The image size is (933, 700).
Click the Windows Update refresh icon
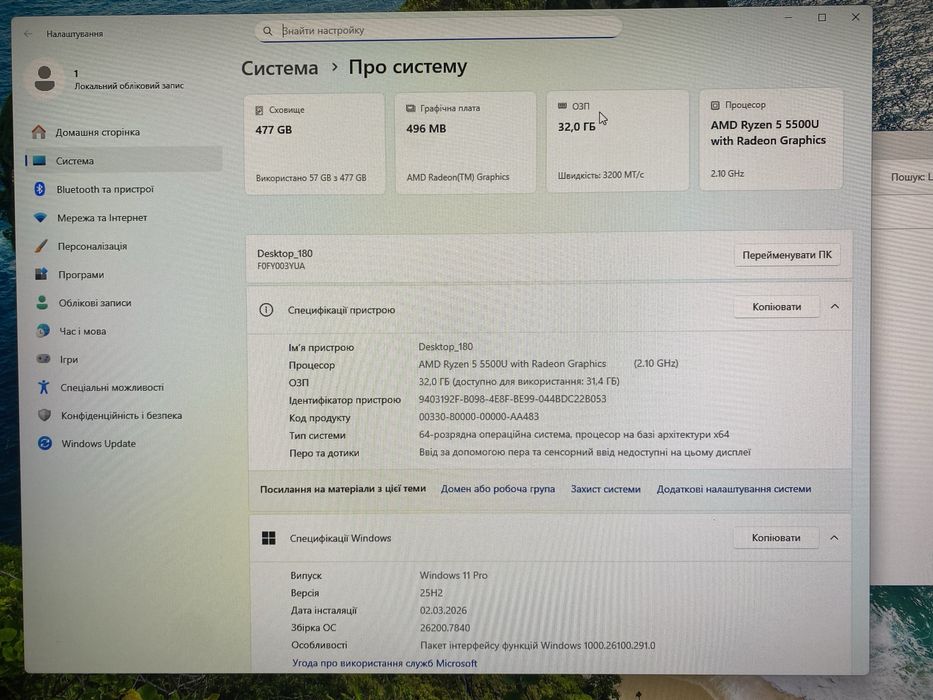[x=45, y=443]
